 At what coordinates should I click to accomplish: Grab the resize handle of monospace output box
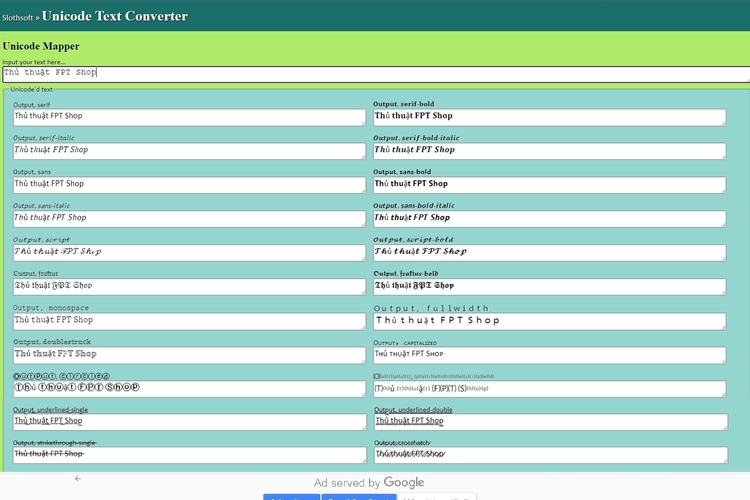(363, 327)
